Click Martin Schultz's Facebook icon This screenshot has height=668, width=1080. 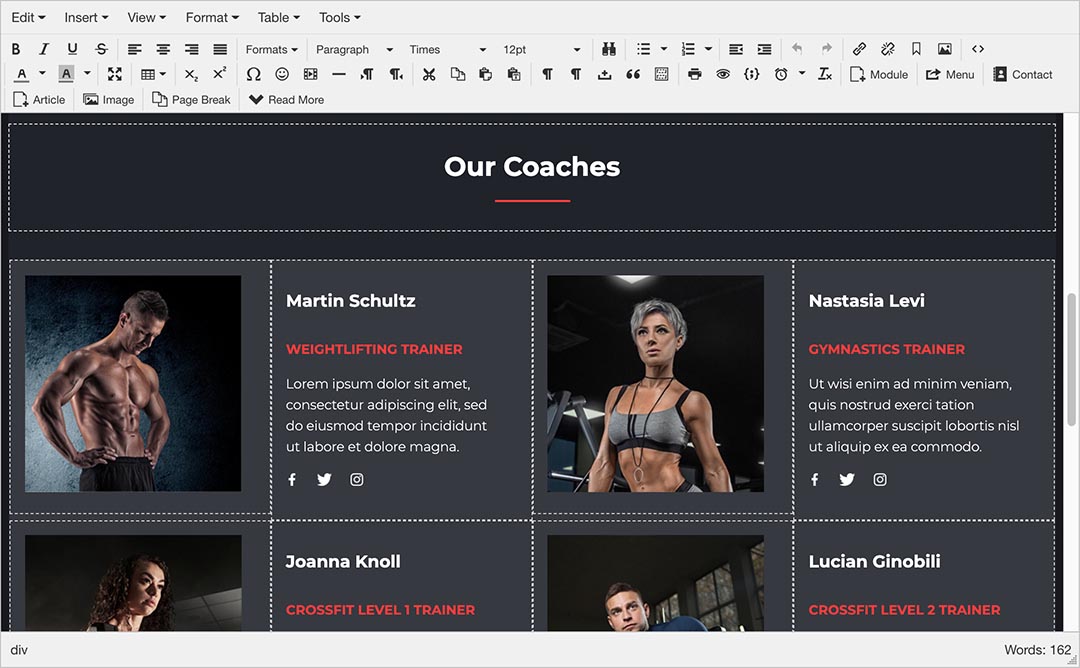click(x=292, y=479)
